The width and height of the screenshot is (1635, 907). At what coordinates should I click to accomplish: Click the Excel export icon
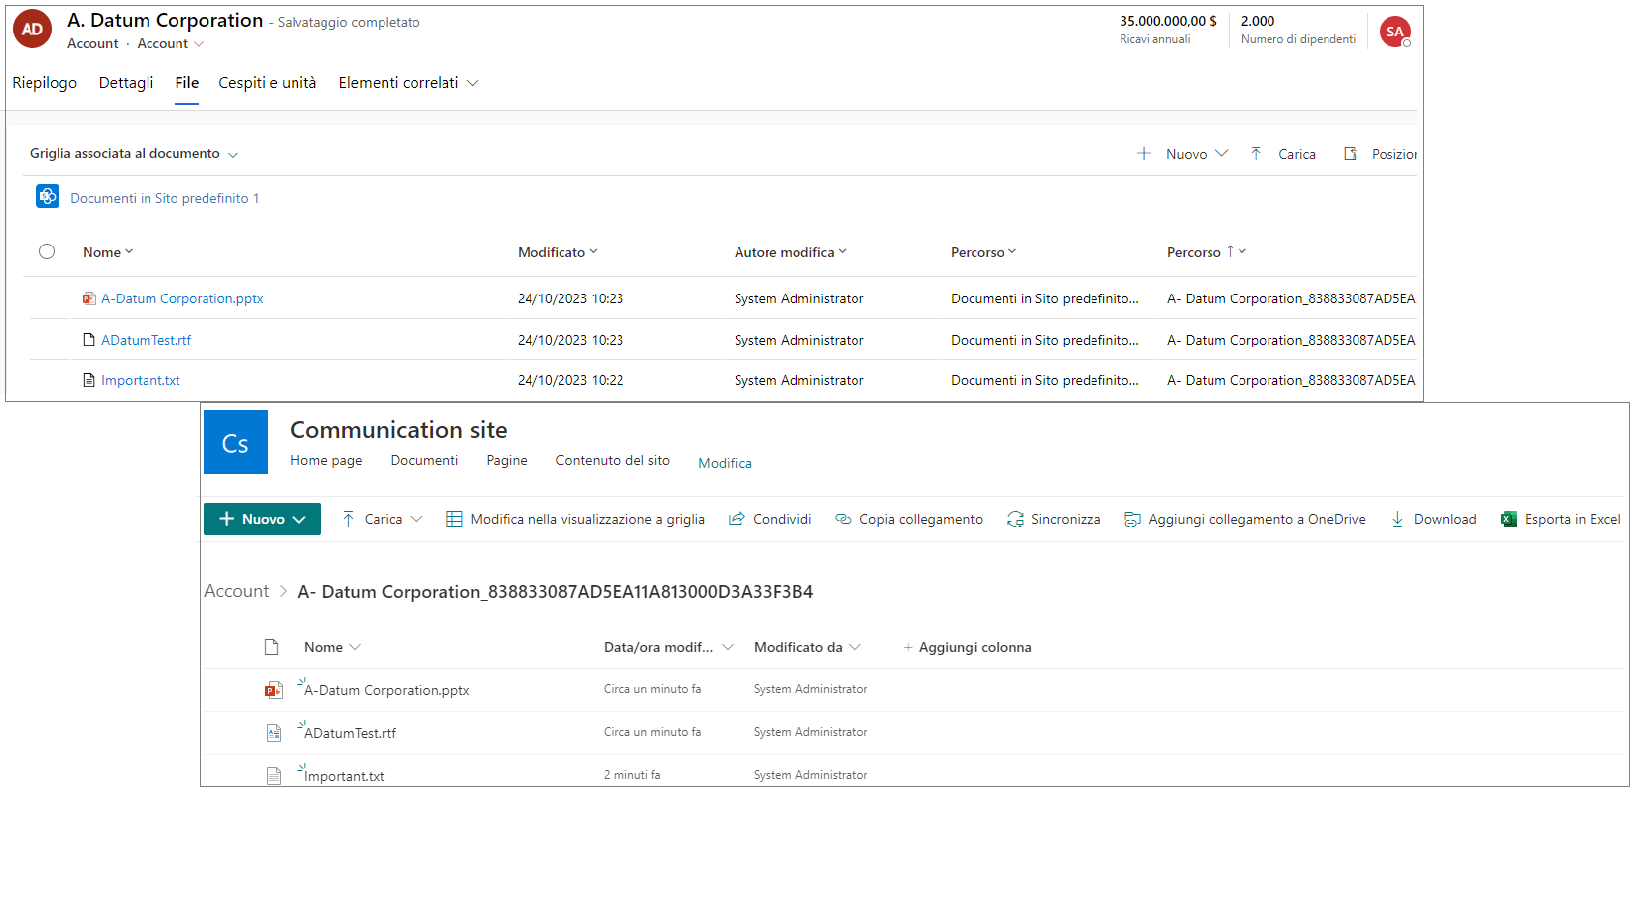point(1509,519)
